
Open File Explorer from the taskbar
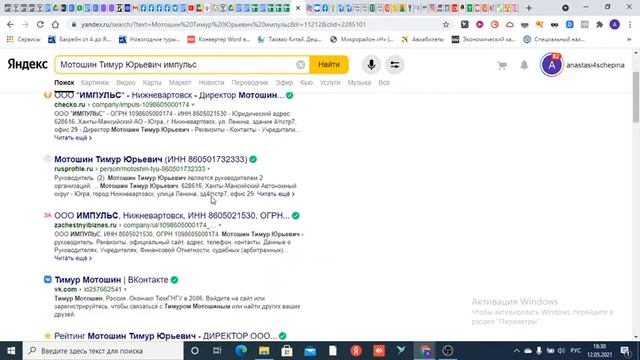click(x=264, y=351)
